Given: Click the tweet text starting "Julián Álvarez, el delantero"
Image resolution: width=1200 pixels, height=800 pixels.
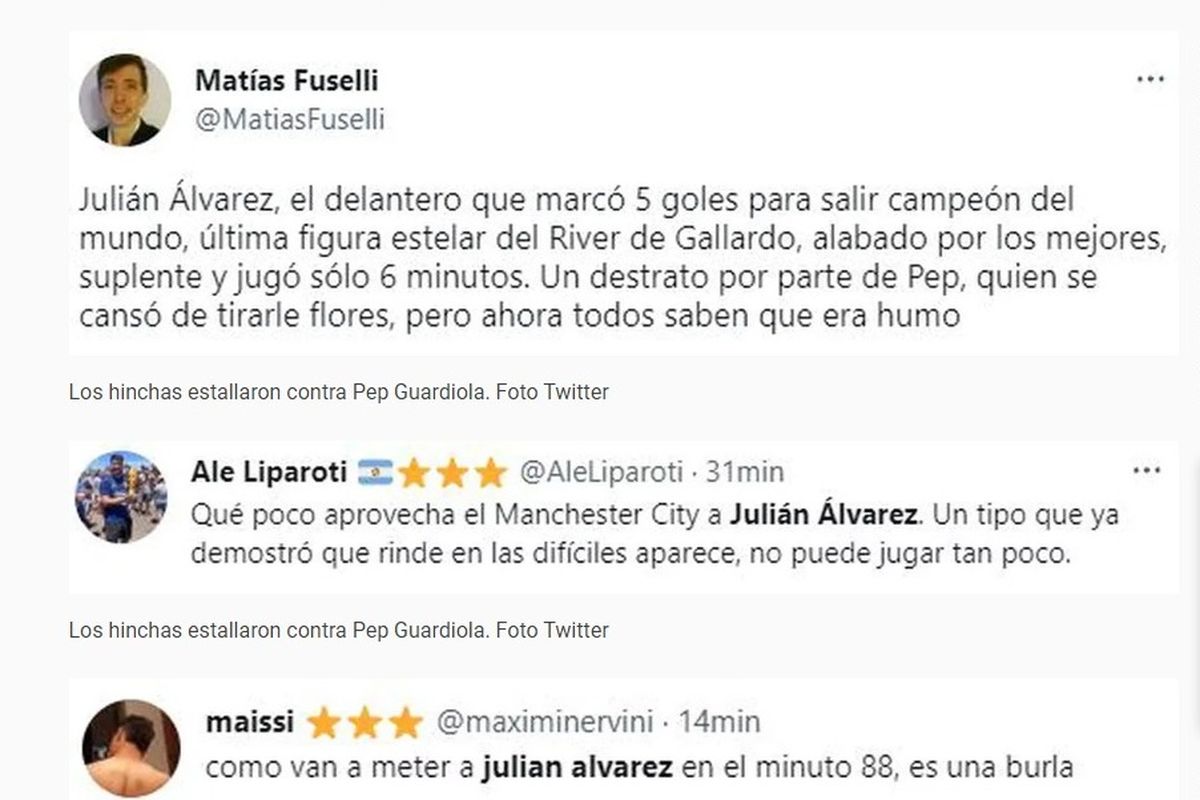Looking at the screenshot, I should (575, 258).
